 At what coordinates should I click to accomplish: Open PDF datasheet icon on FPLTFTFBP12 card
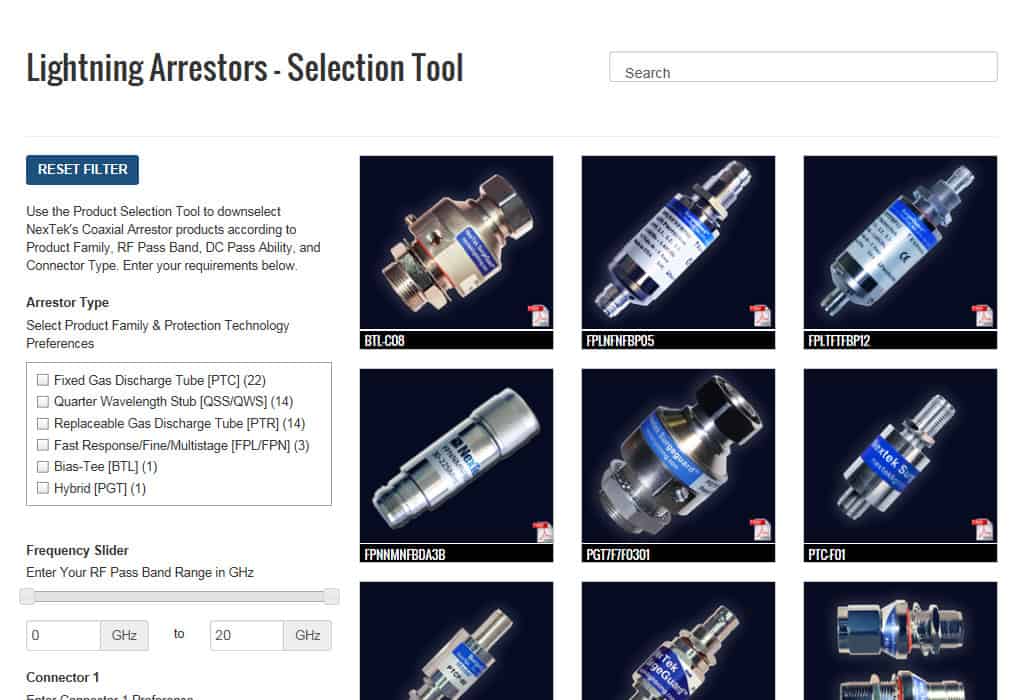click(982, 316)
